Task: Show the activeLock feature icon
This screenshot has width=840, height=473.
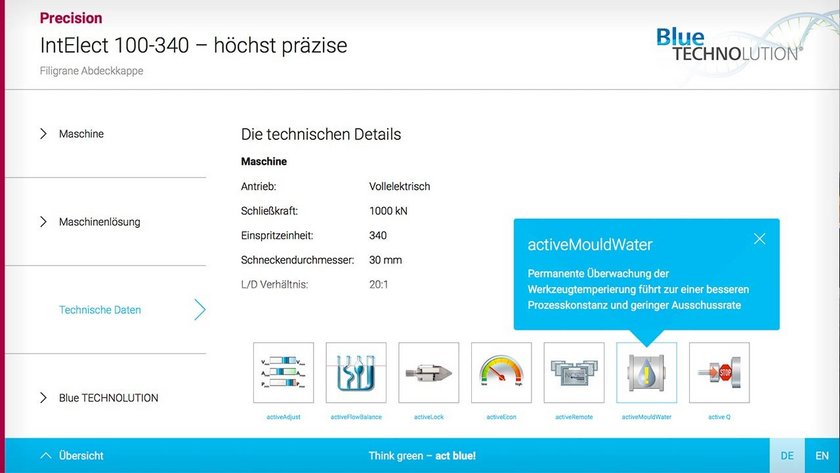Action: [x=429, y=373]
